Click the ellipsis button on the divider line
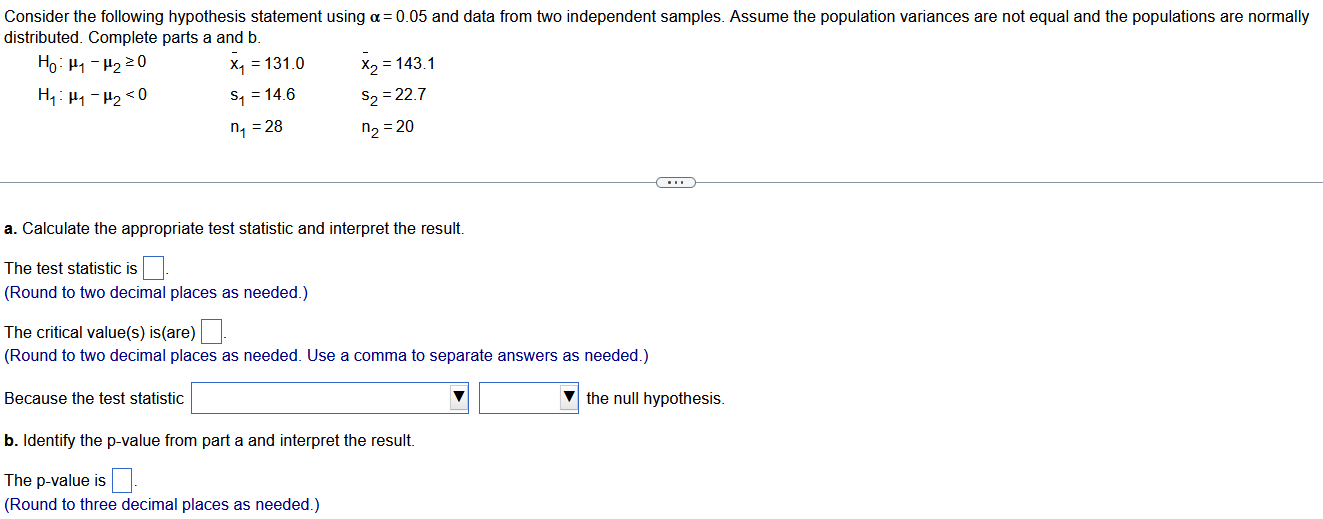 pyautogui.click(x=676, y=182)
